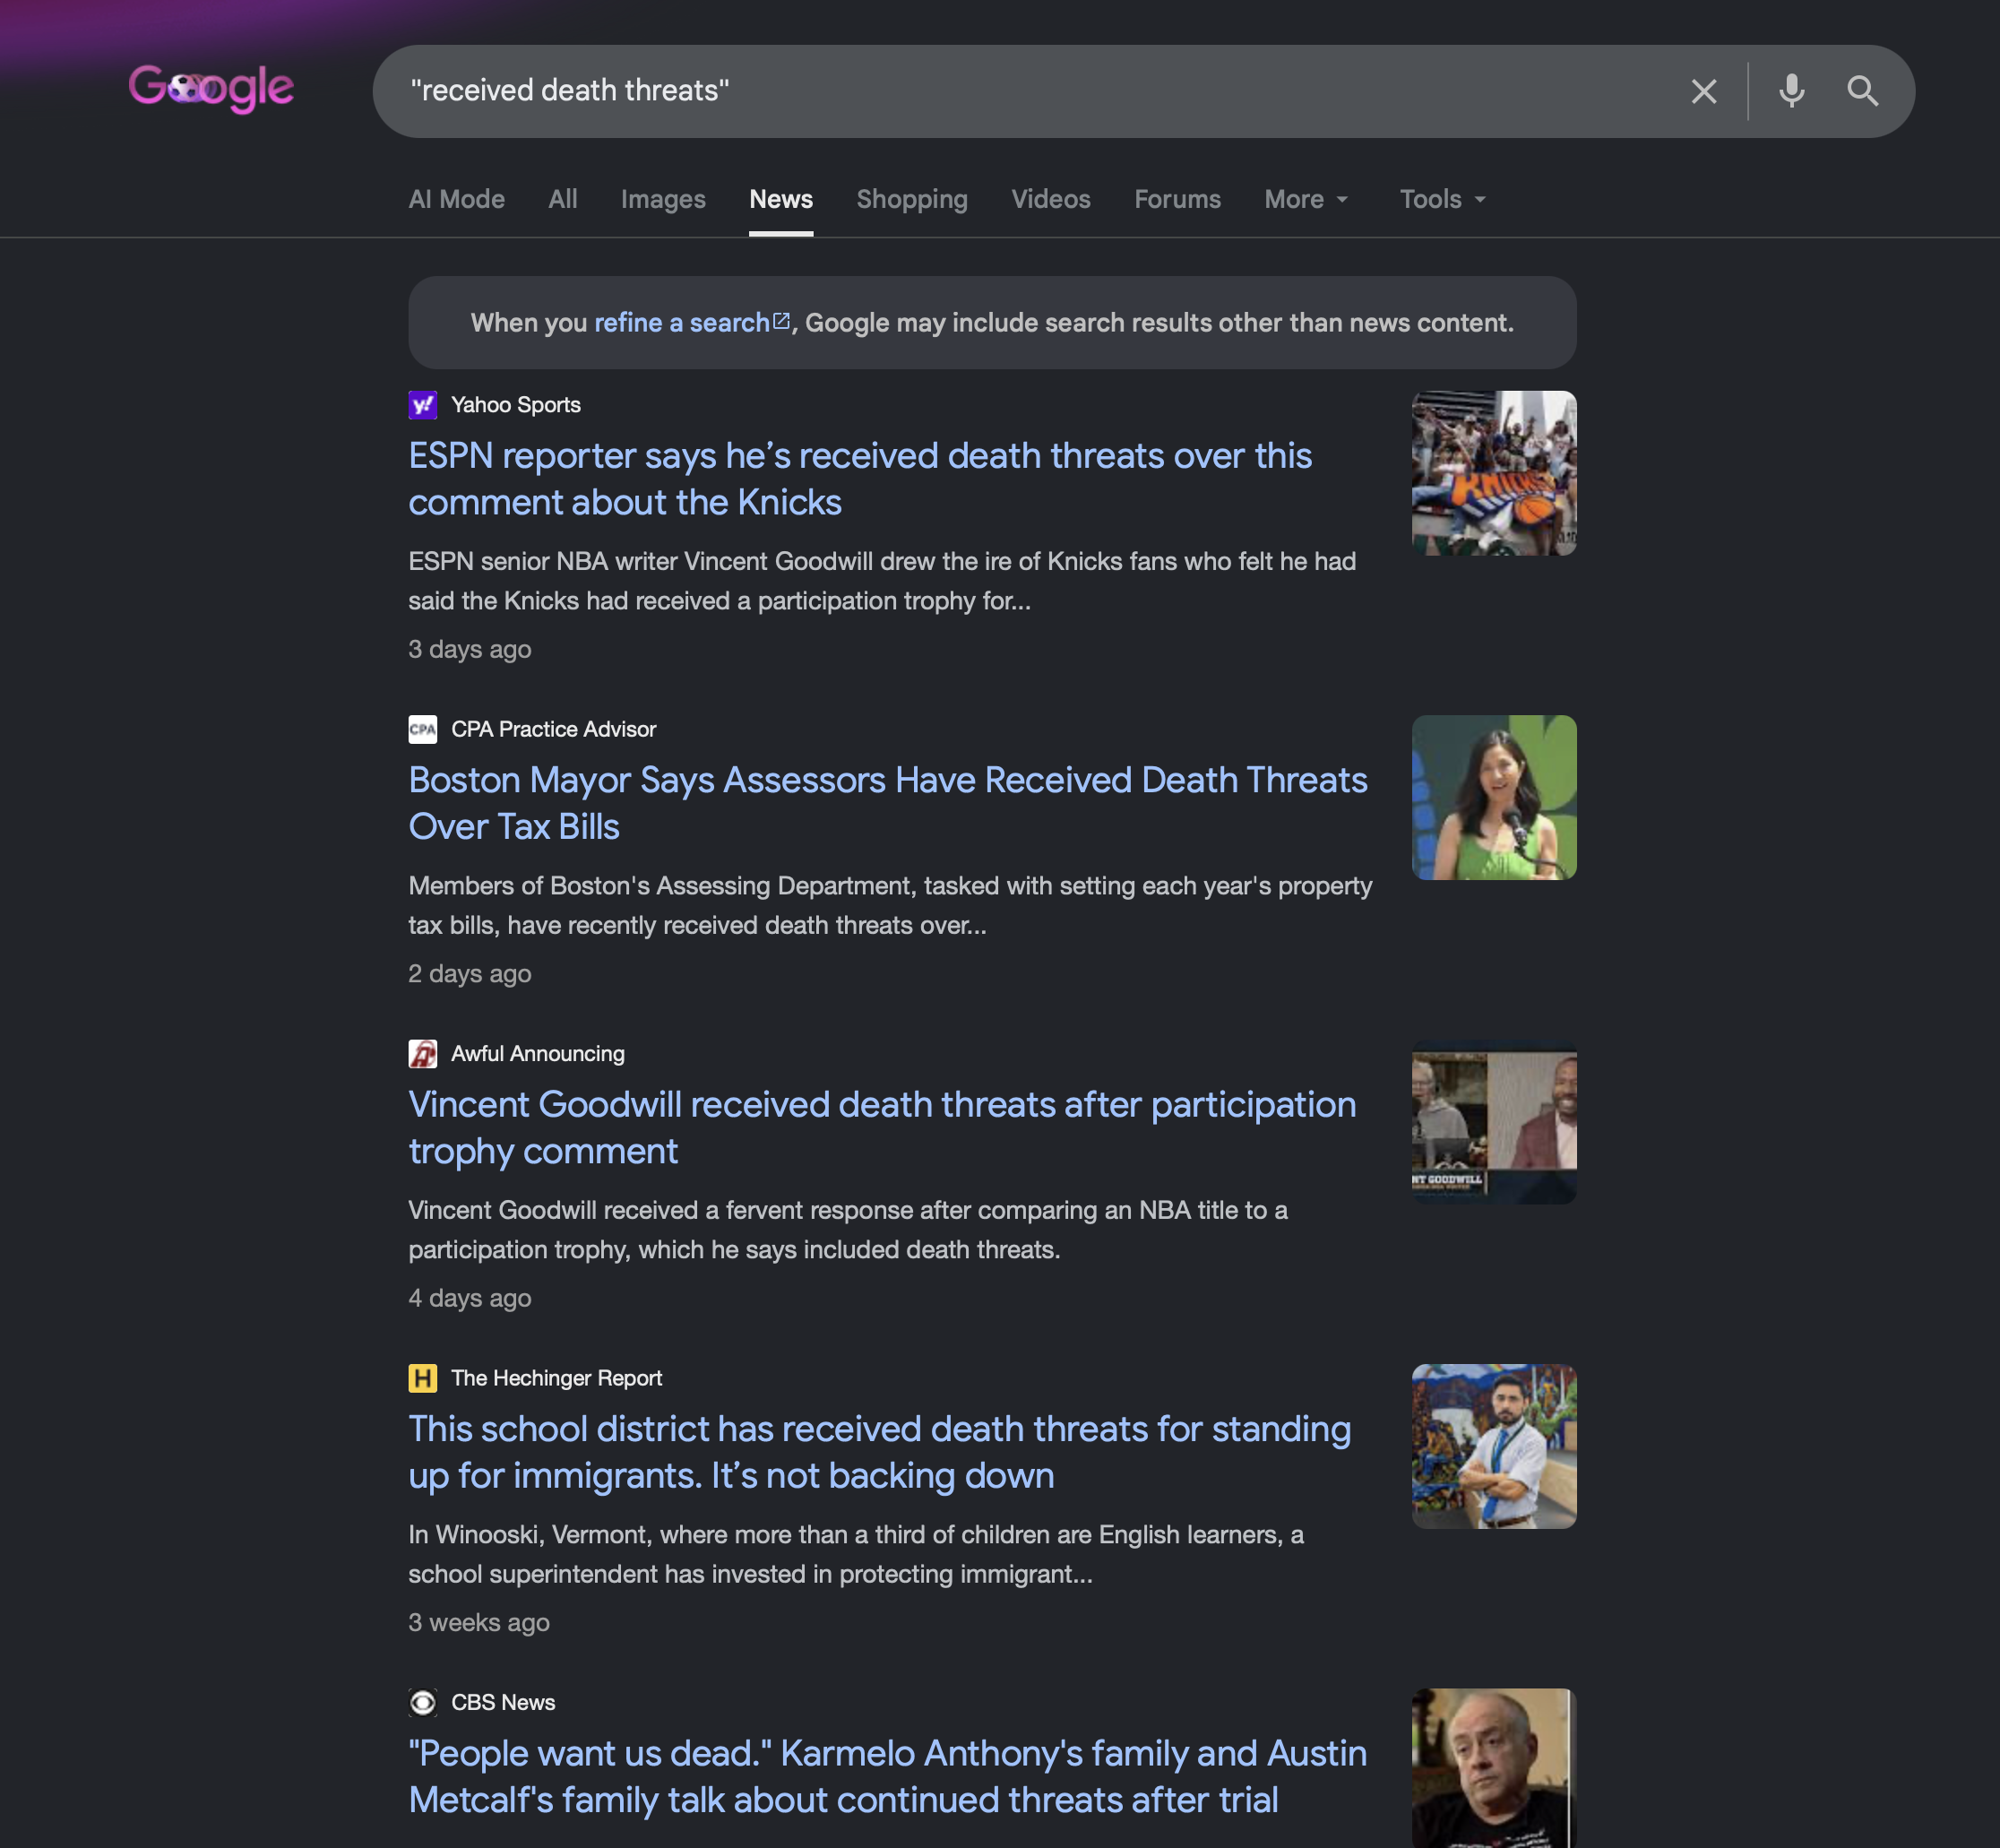
Task: Click the "2 days ago" timestamp
Action: [x=470, y=973]
